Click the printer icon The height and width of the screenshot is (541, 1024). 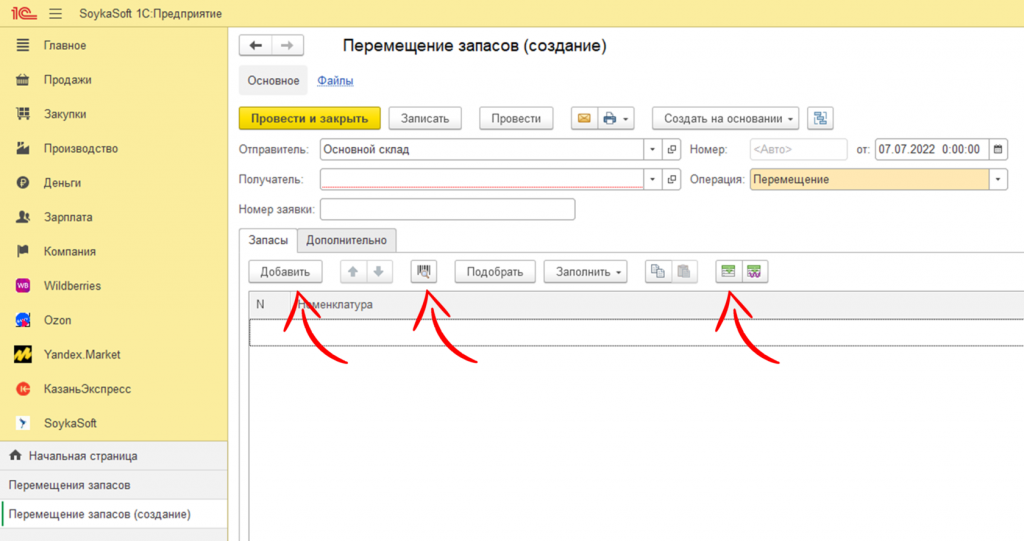point(610,118)
